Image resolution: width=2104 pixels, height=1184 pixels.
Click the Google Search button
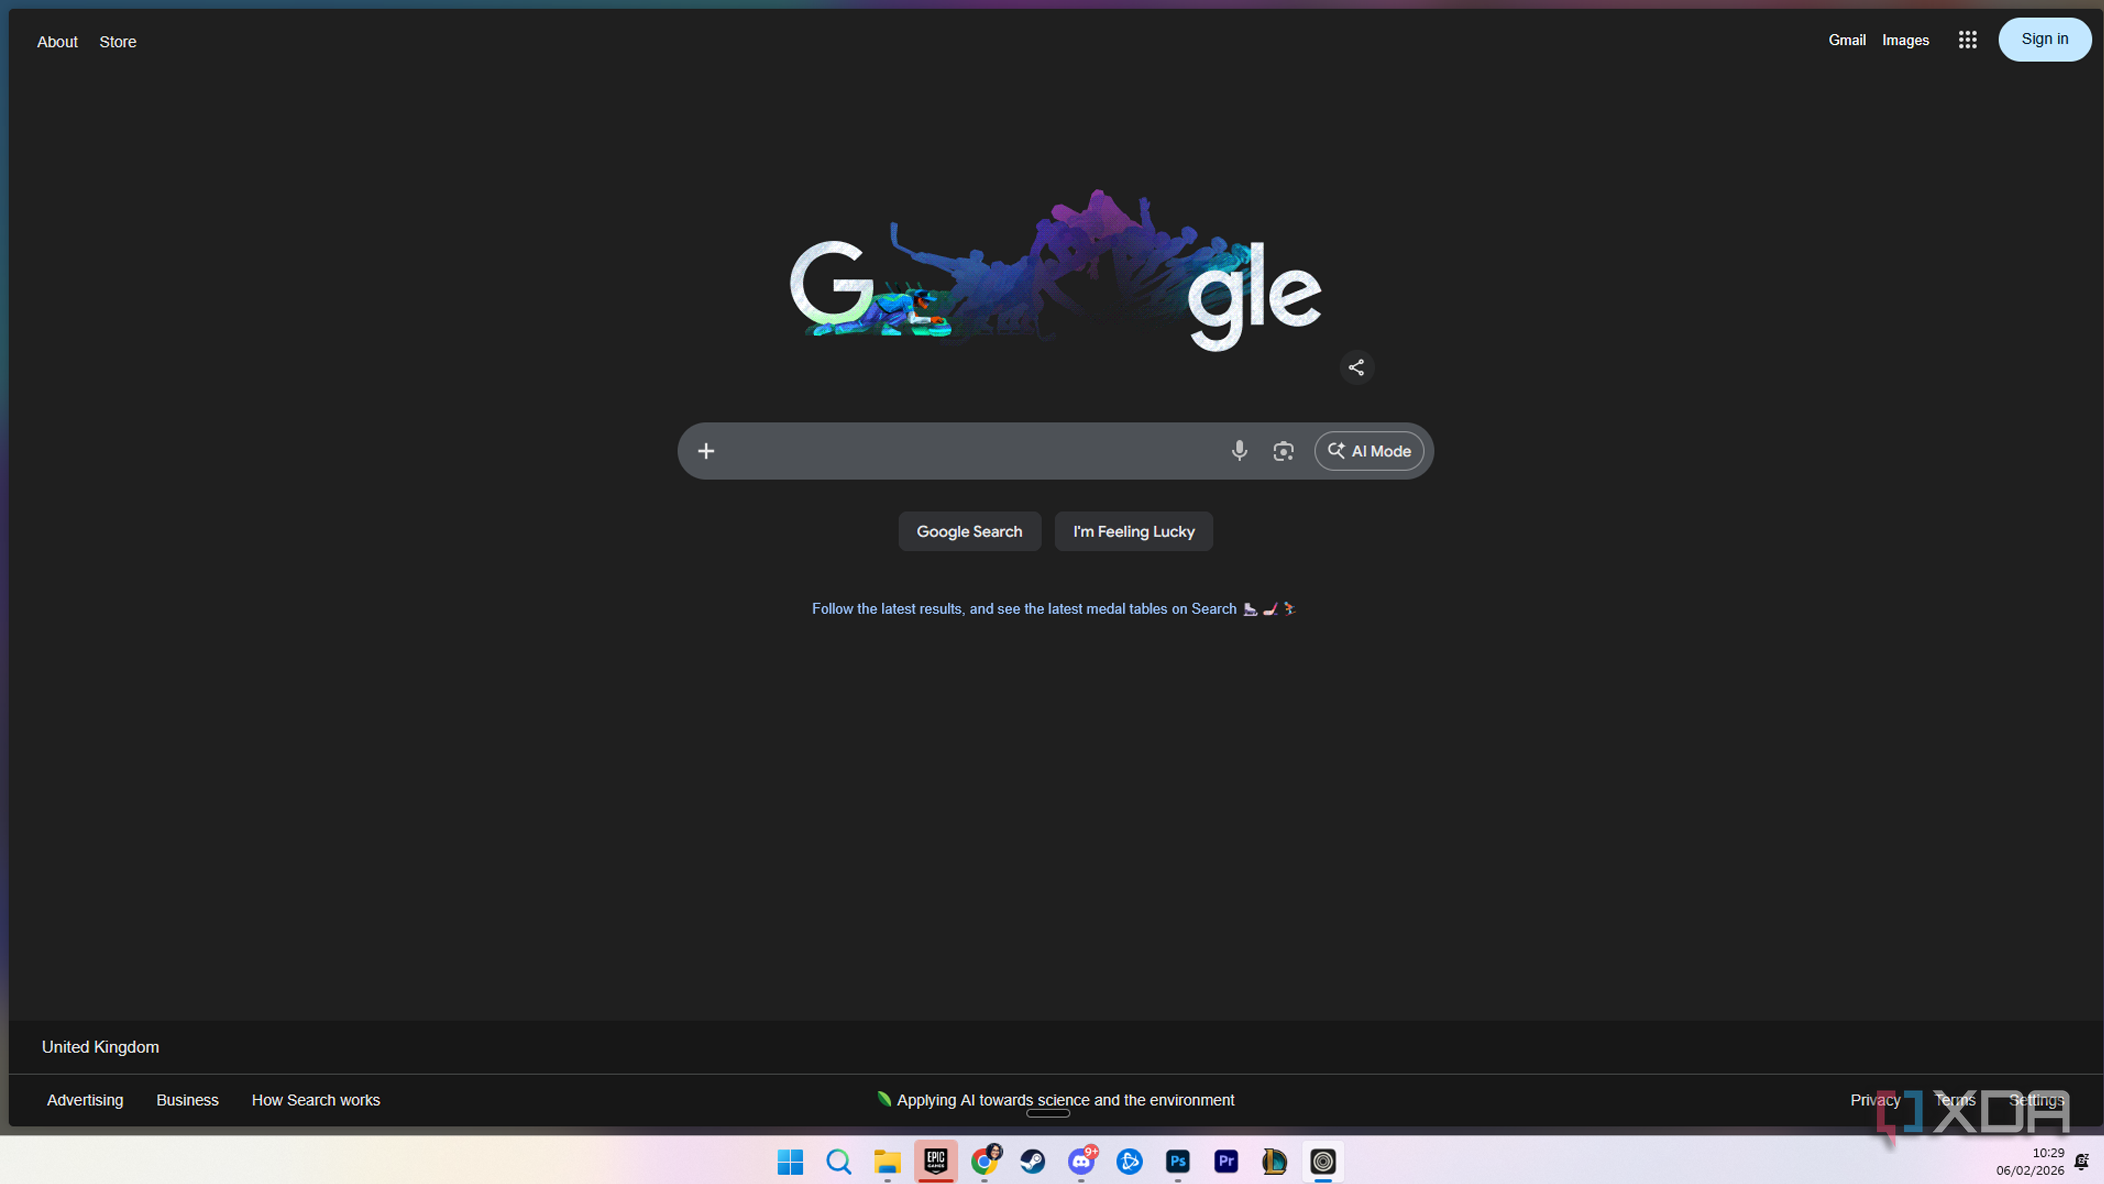click(x=969, y=531)
